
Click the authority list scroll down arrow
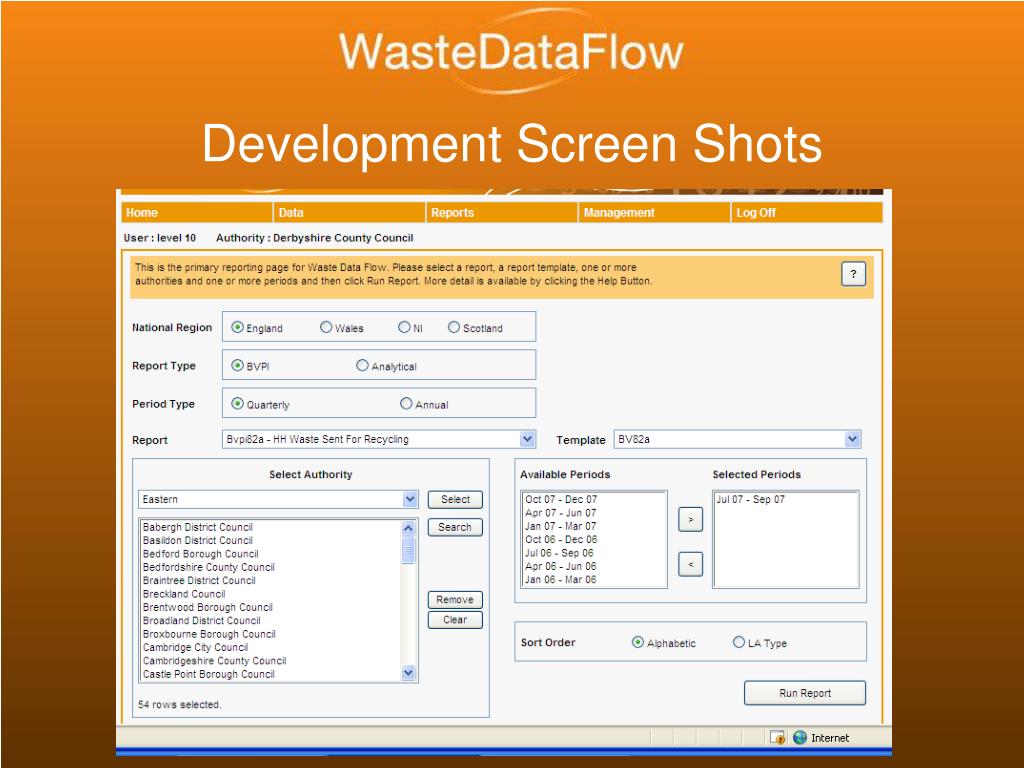point(408,673)
